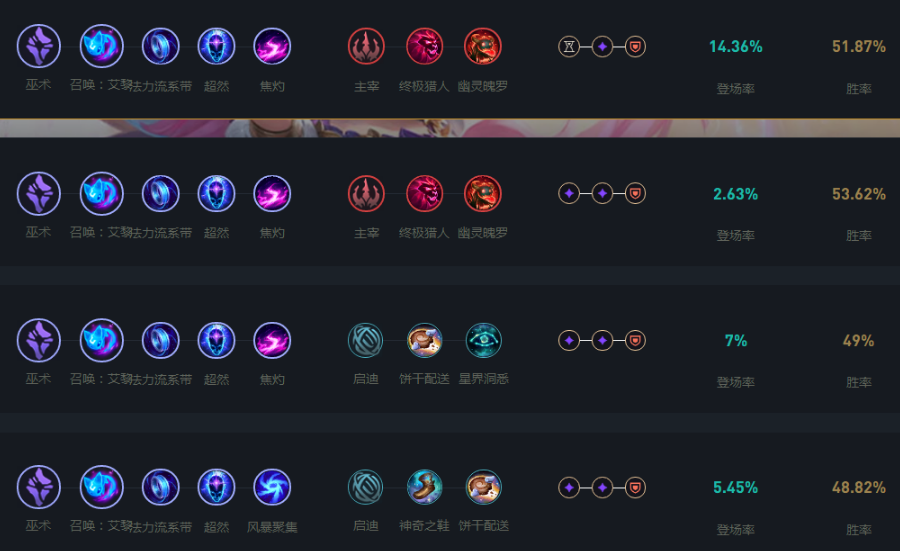Select Manaflow Band icon in the 2.63% row
The height and width of the screenshot is (551, 900).
160,193
